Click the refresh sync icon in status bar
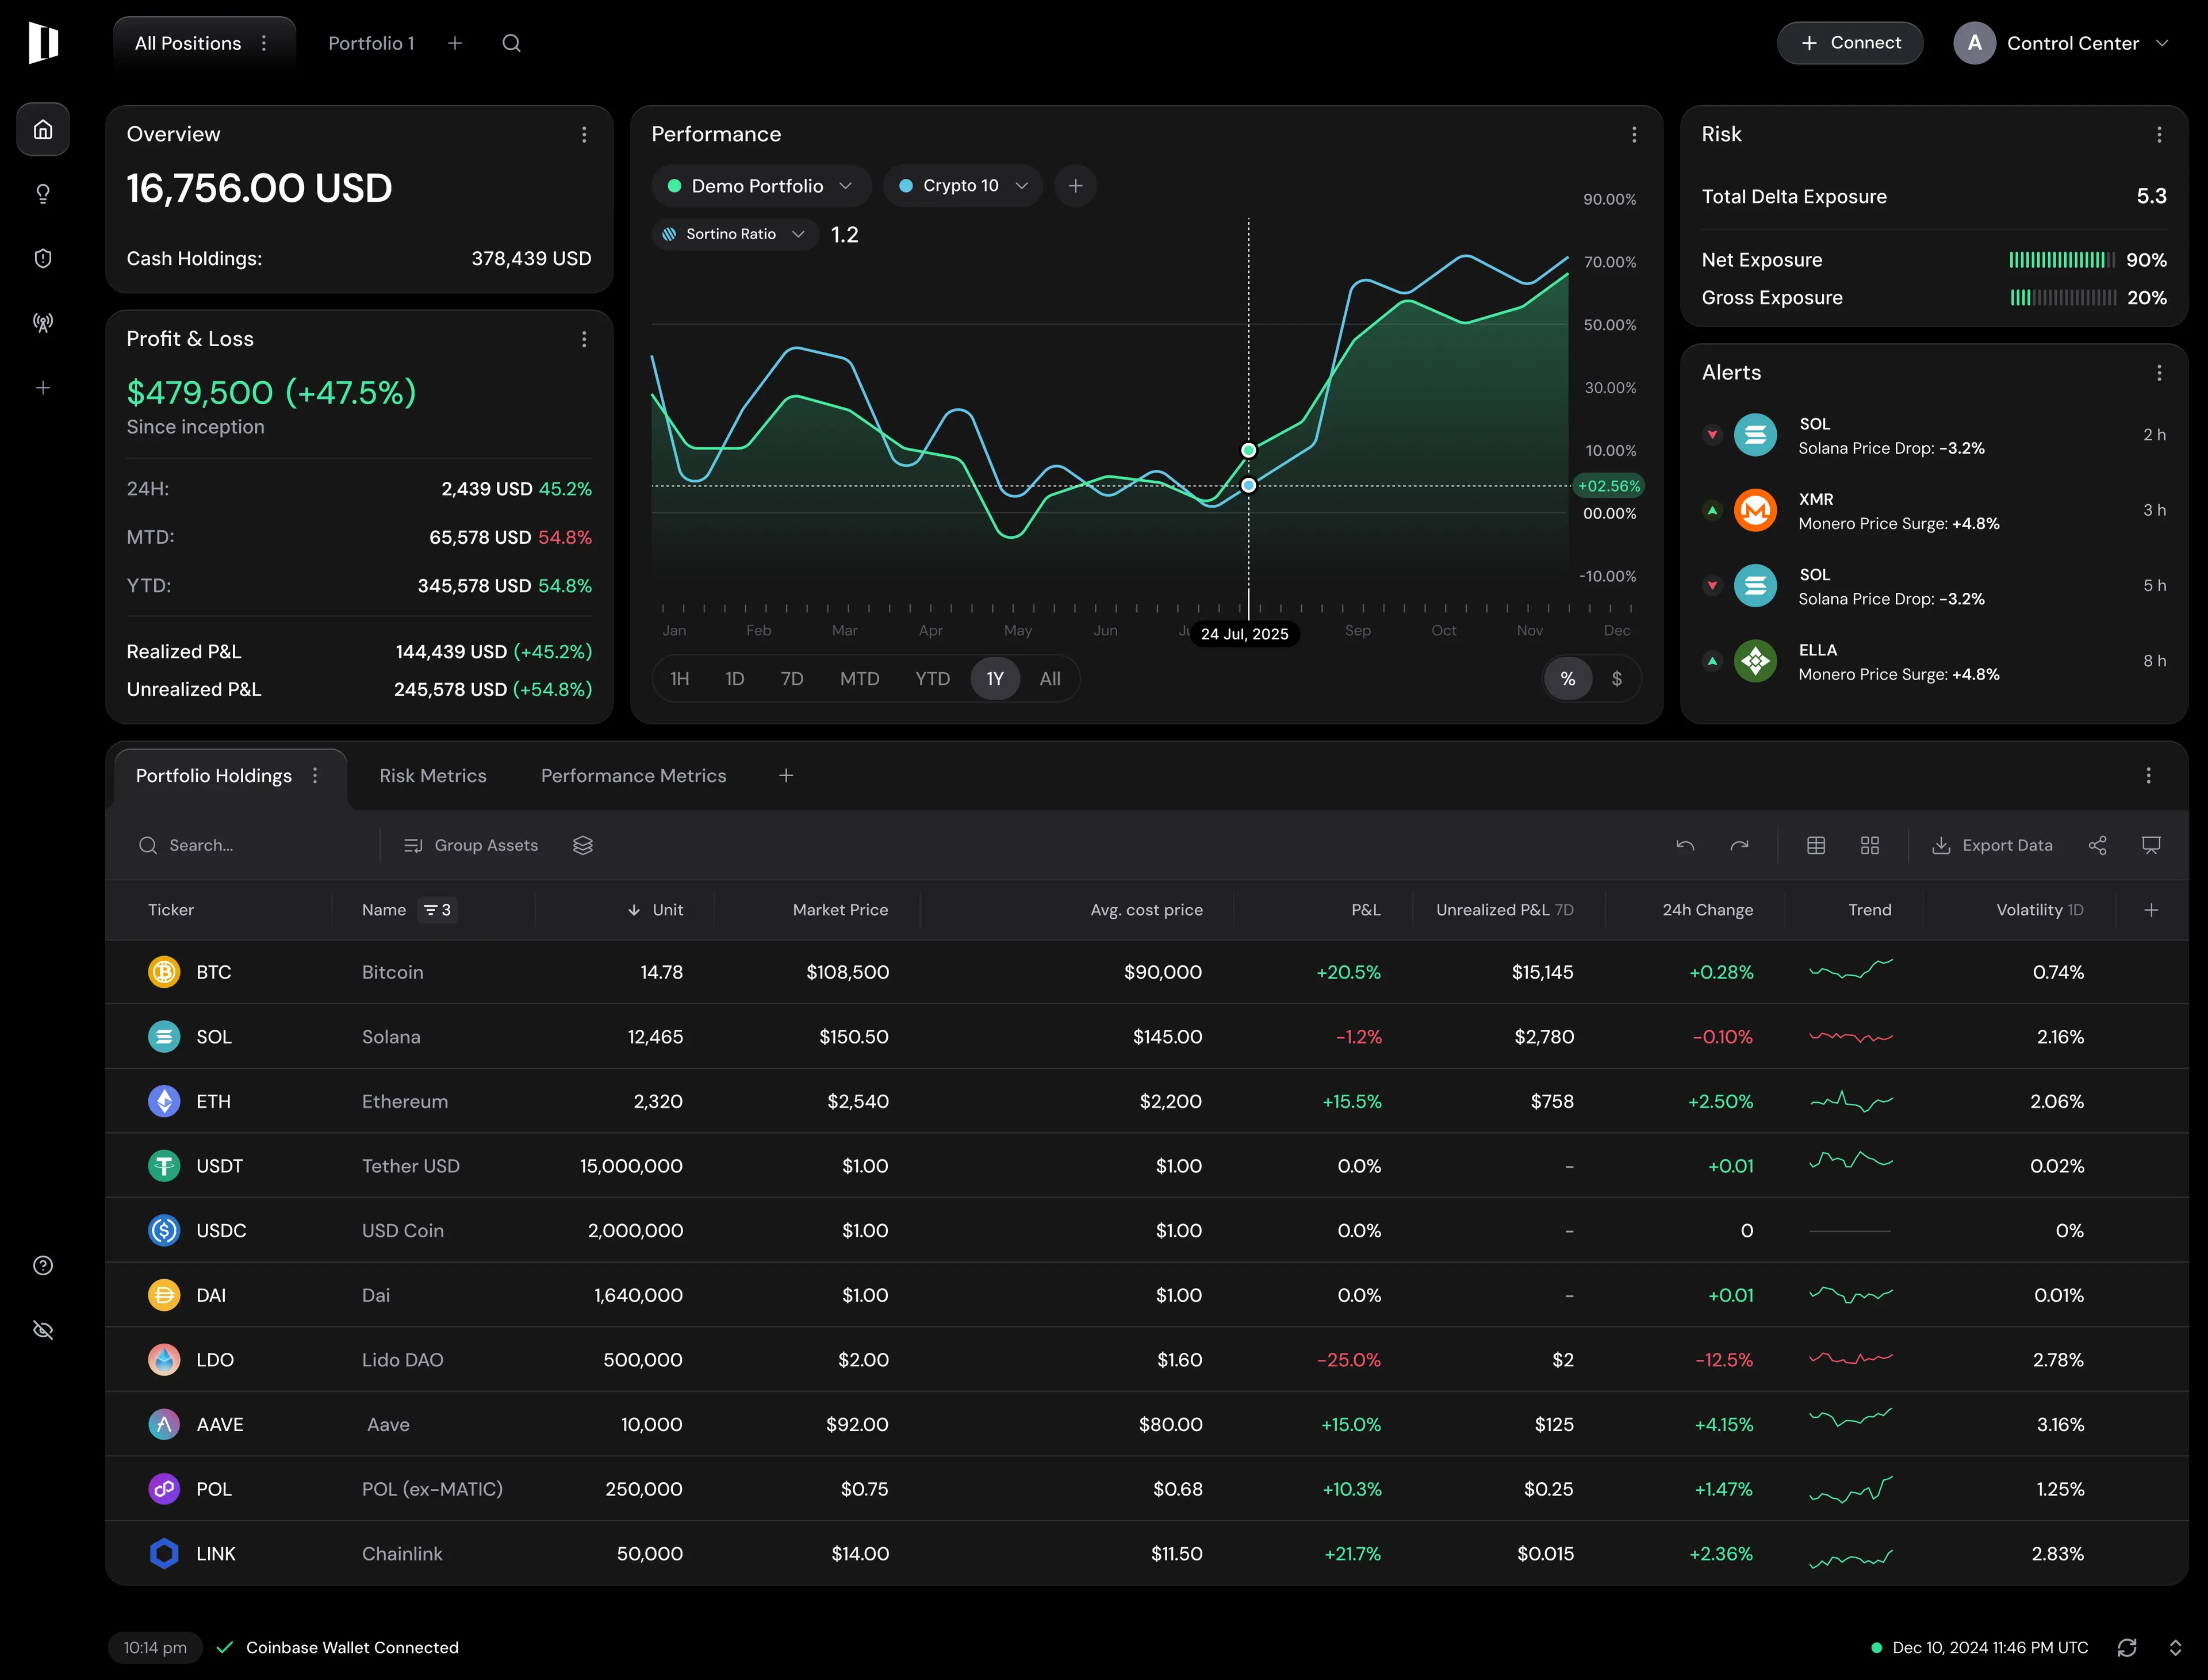This screenshot has width=2208, height=1680. [x=2127, y=1647]
